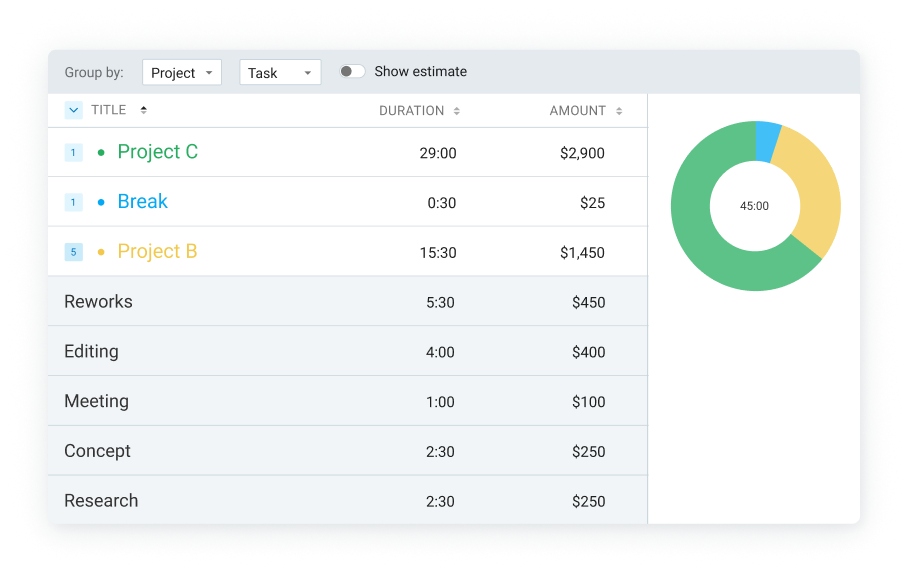Open the Task group-by dropdown

(x=280, y=73)
